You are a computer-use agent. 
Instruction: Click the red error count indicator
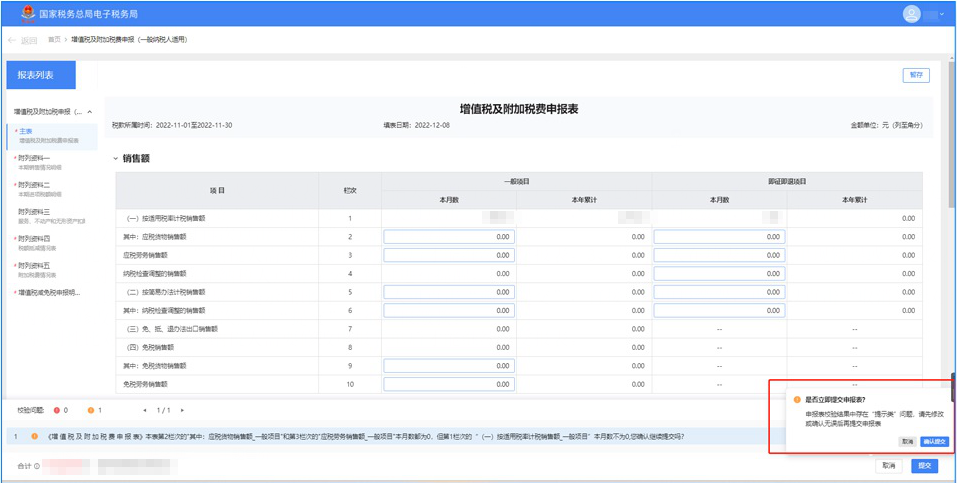58,410
